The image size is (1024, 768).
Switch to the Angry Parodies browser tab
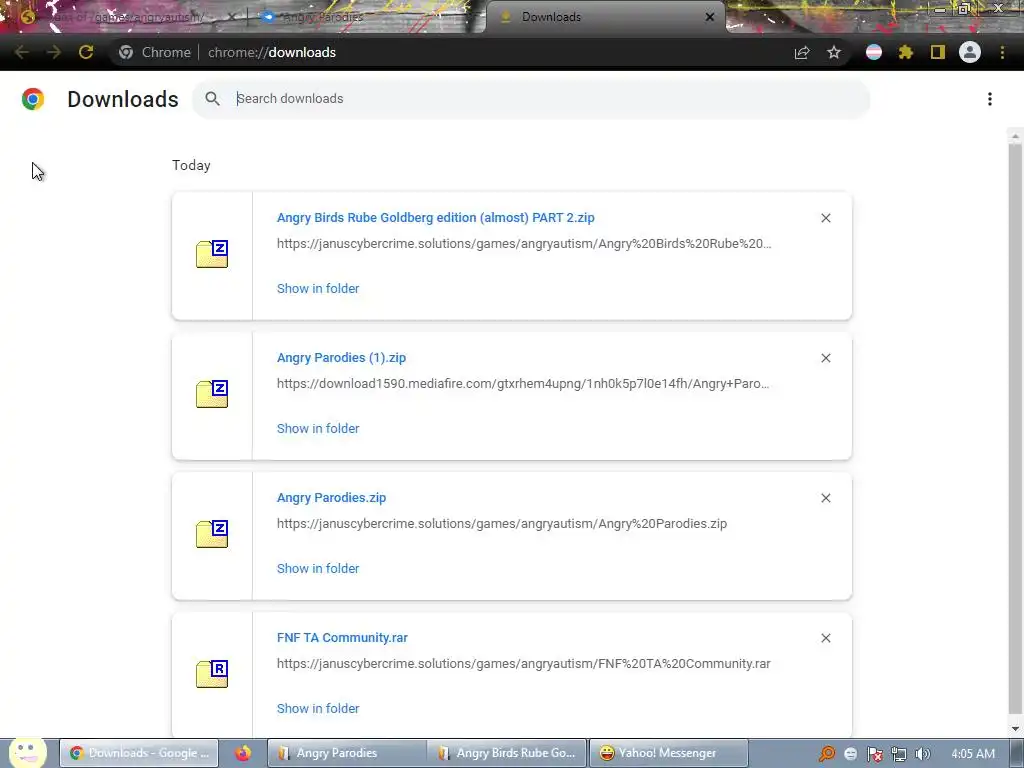366,17
